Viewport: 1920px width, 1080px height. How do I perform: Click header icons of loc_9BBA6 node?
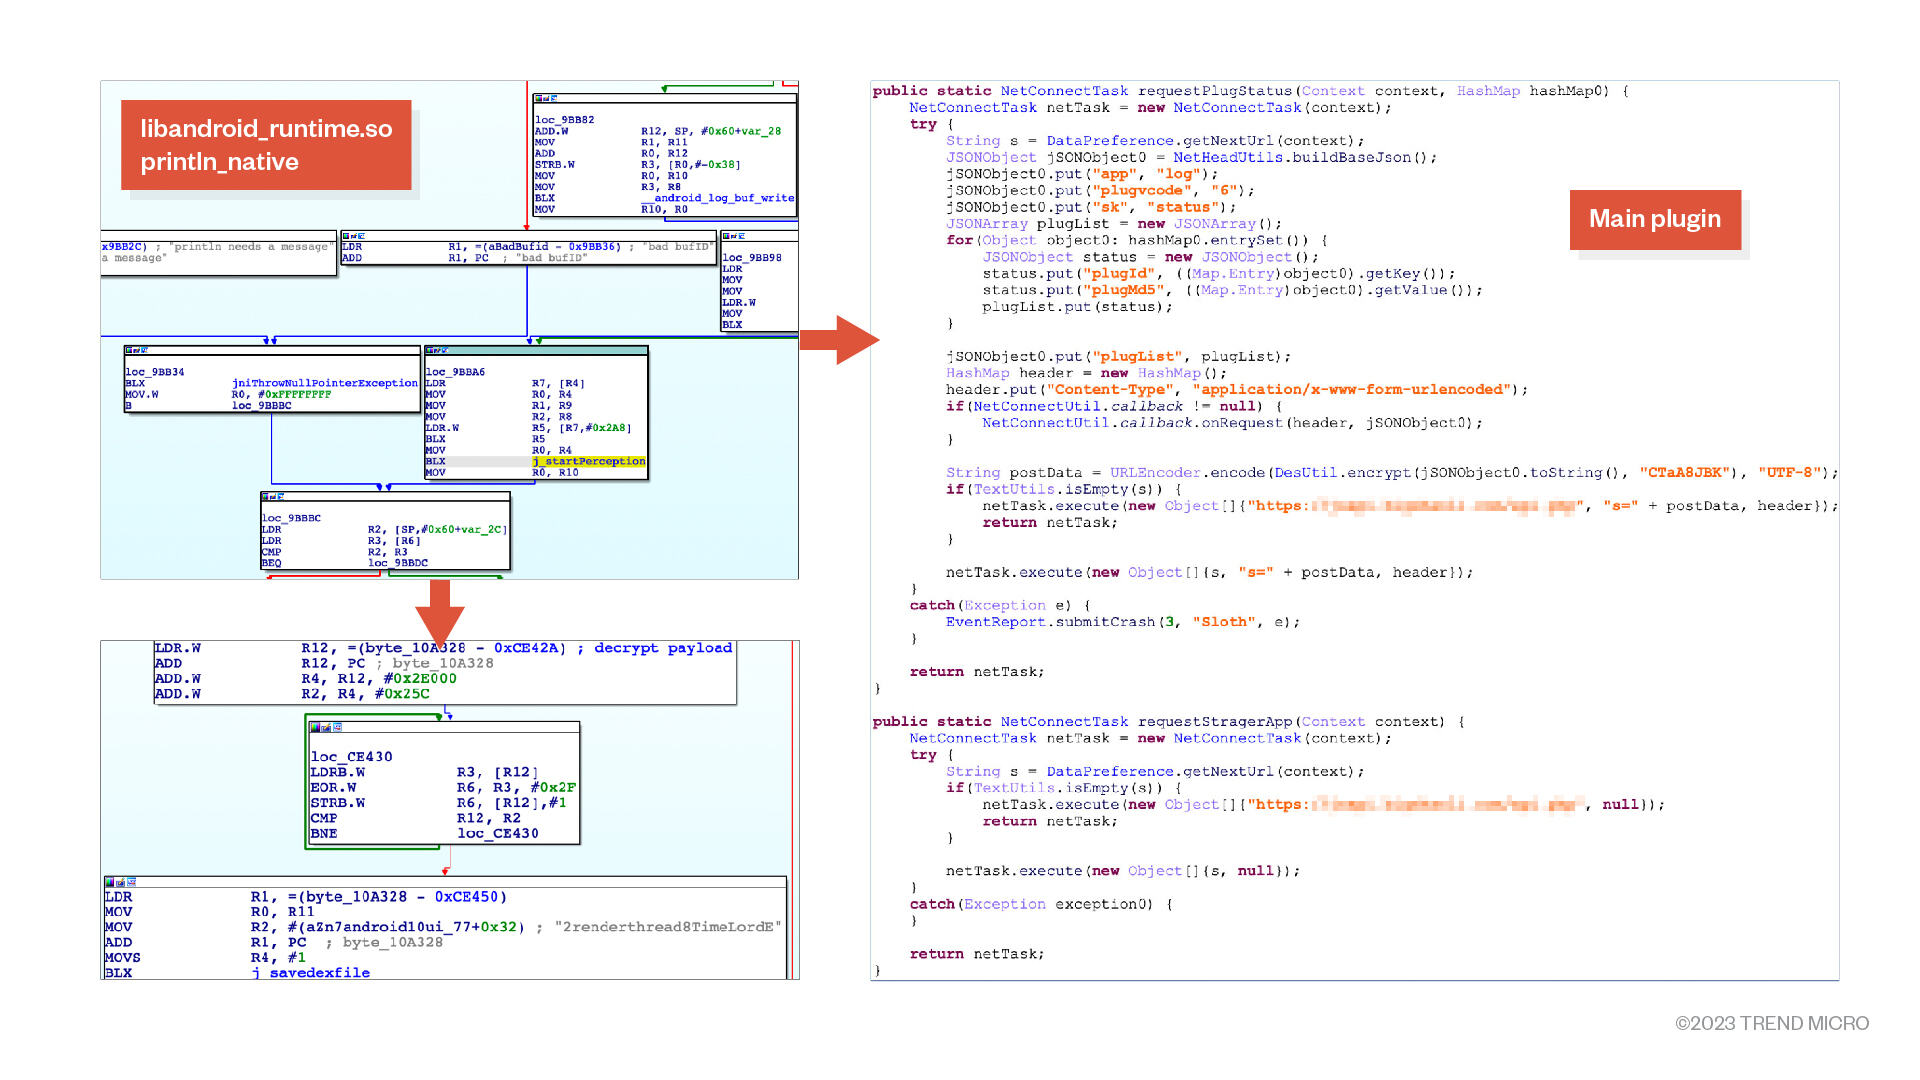click(x=439, y=351)
